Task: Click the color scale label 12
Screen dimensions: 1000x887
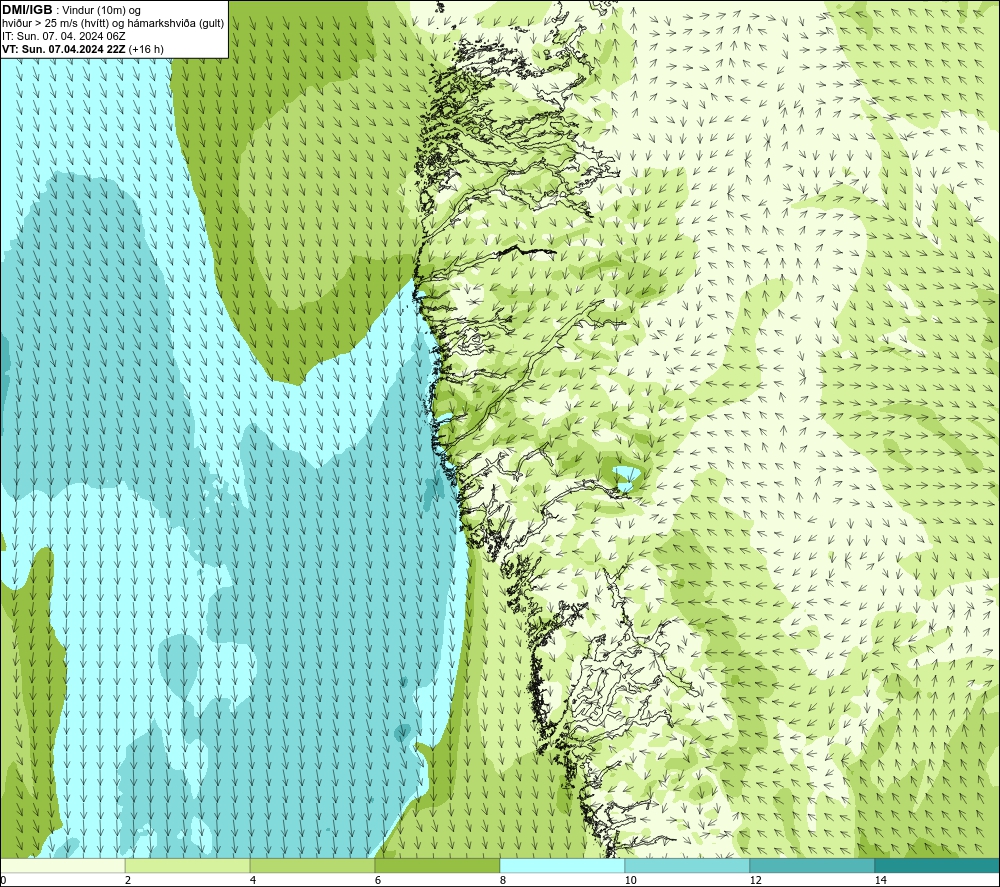Action: [755, 881]
